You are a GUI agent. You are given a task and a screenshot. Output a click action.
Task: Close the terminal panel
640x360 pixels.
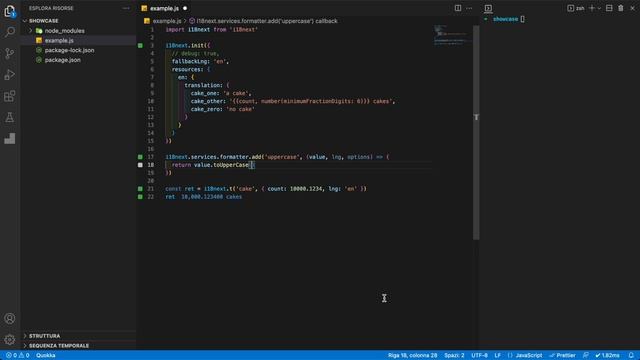click(632, 8)
